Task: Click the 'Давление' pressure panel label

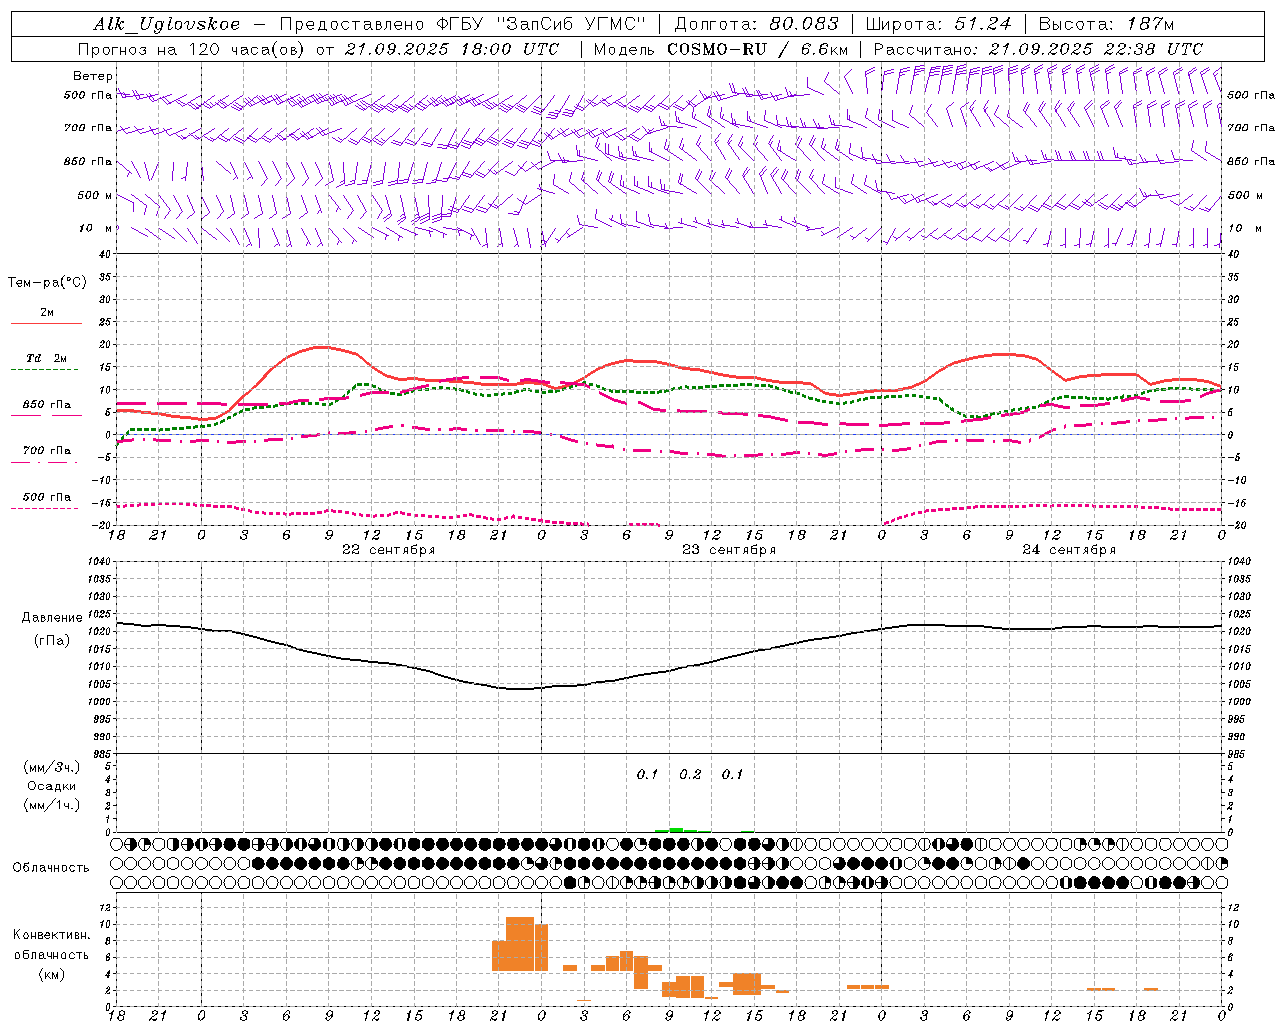Action: click(x=52, y=618)
